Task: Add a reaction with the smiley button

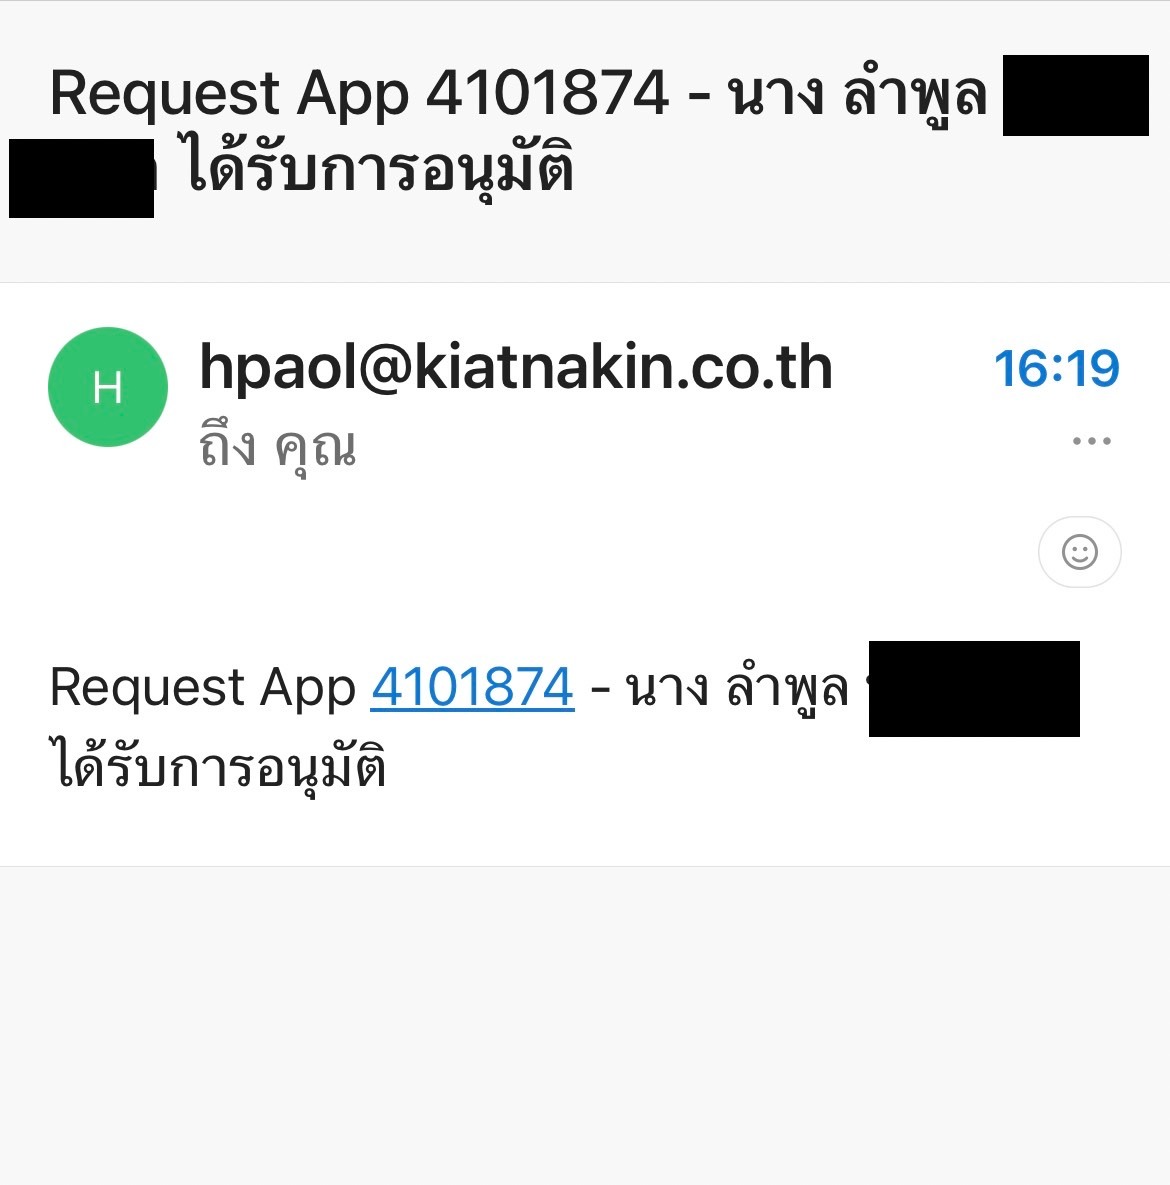Action: tap(1079, 552)
